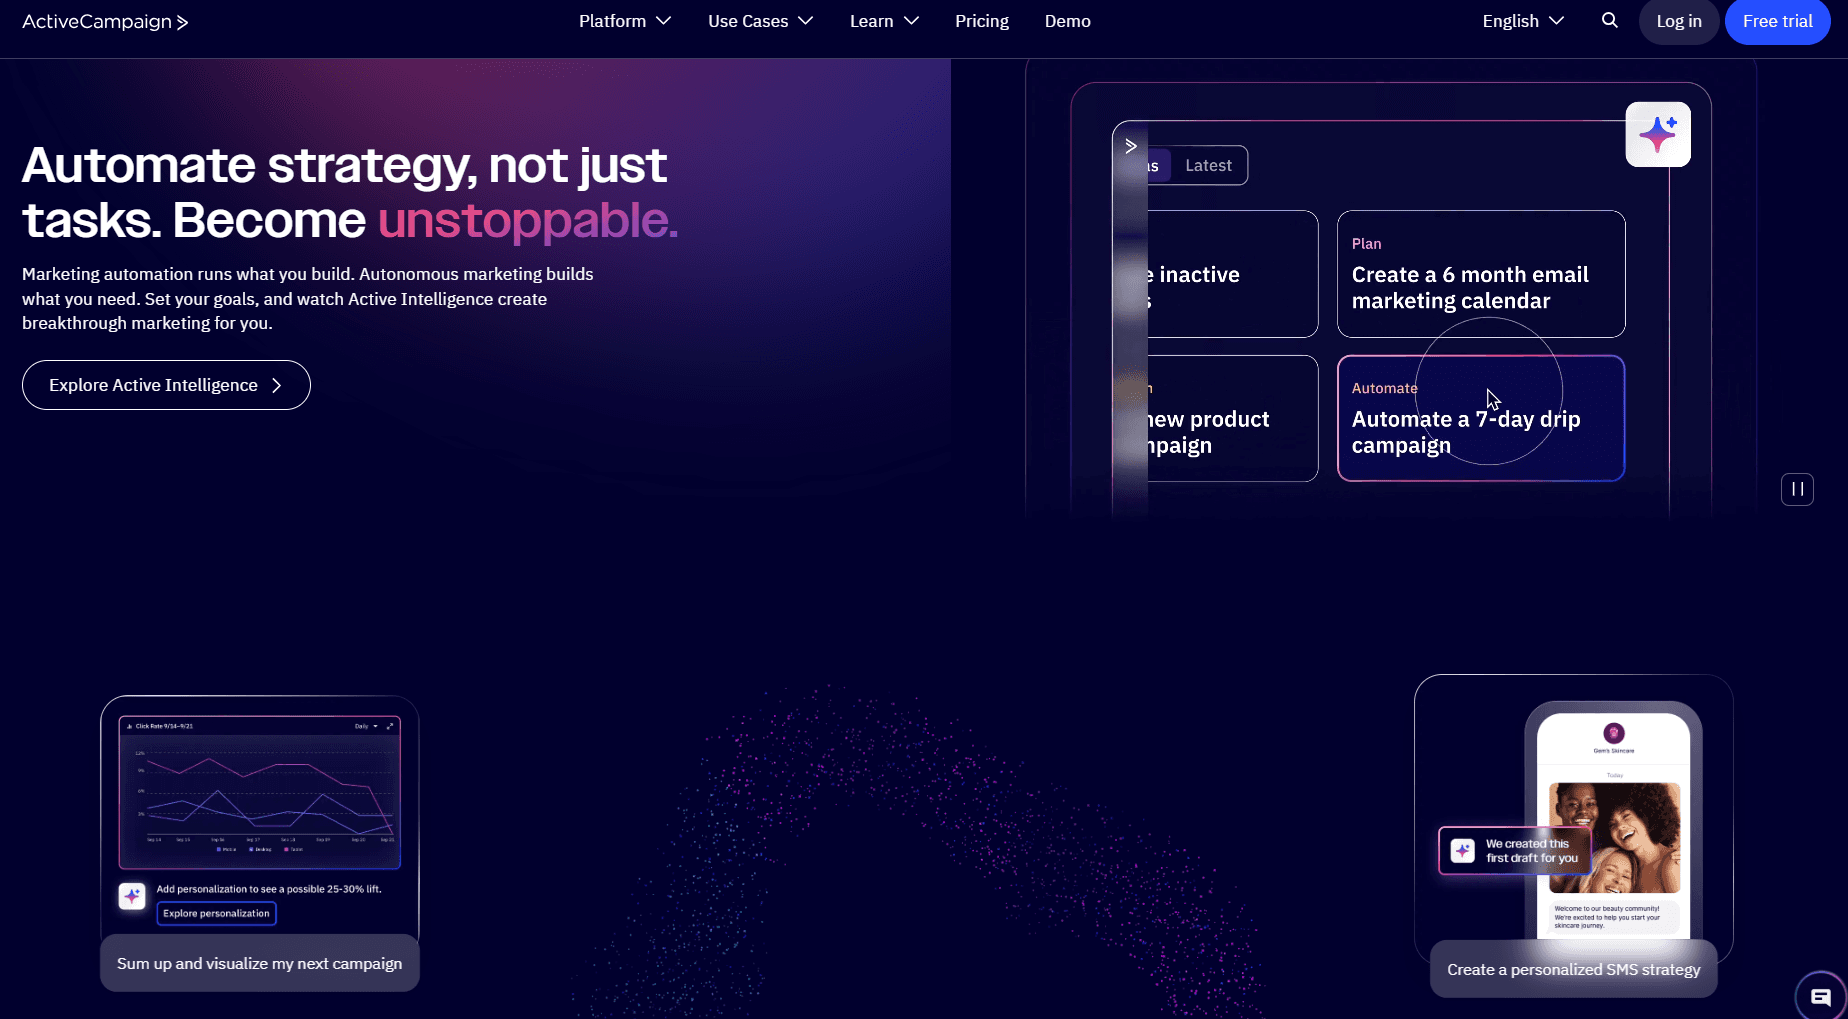Open the Pricing page

coord(982,21)
